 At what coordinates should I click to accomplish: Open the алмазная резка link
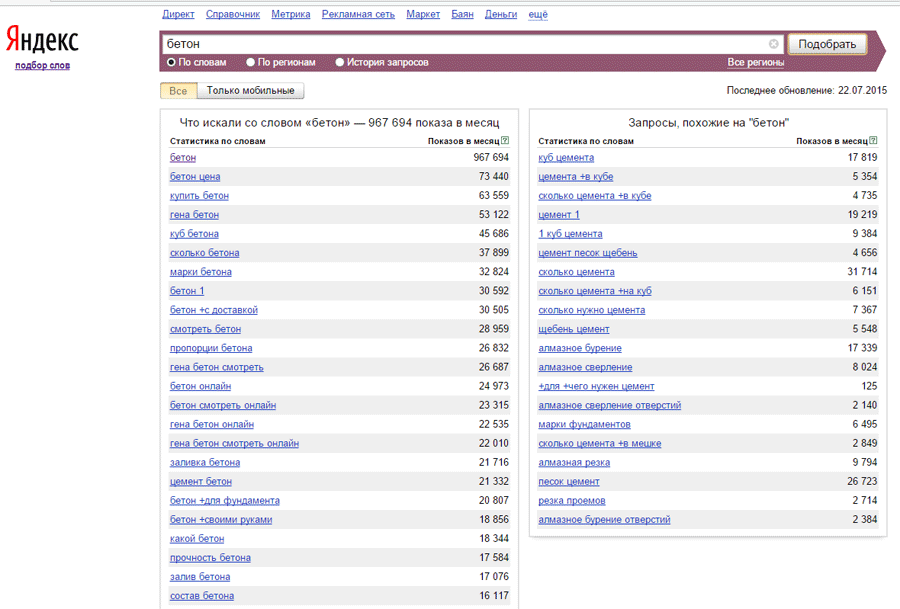(x=574, y=462)
